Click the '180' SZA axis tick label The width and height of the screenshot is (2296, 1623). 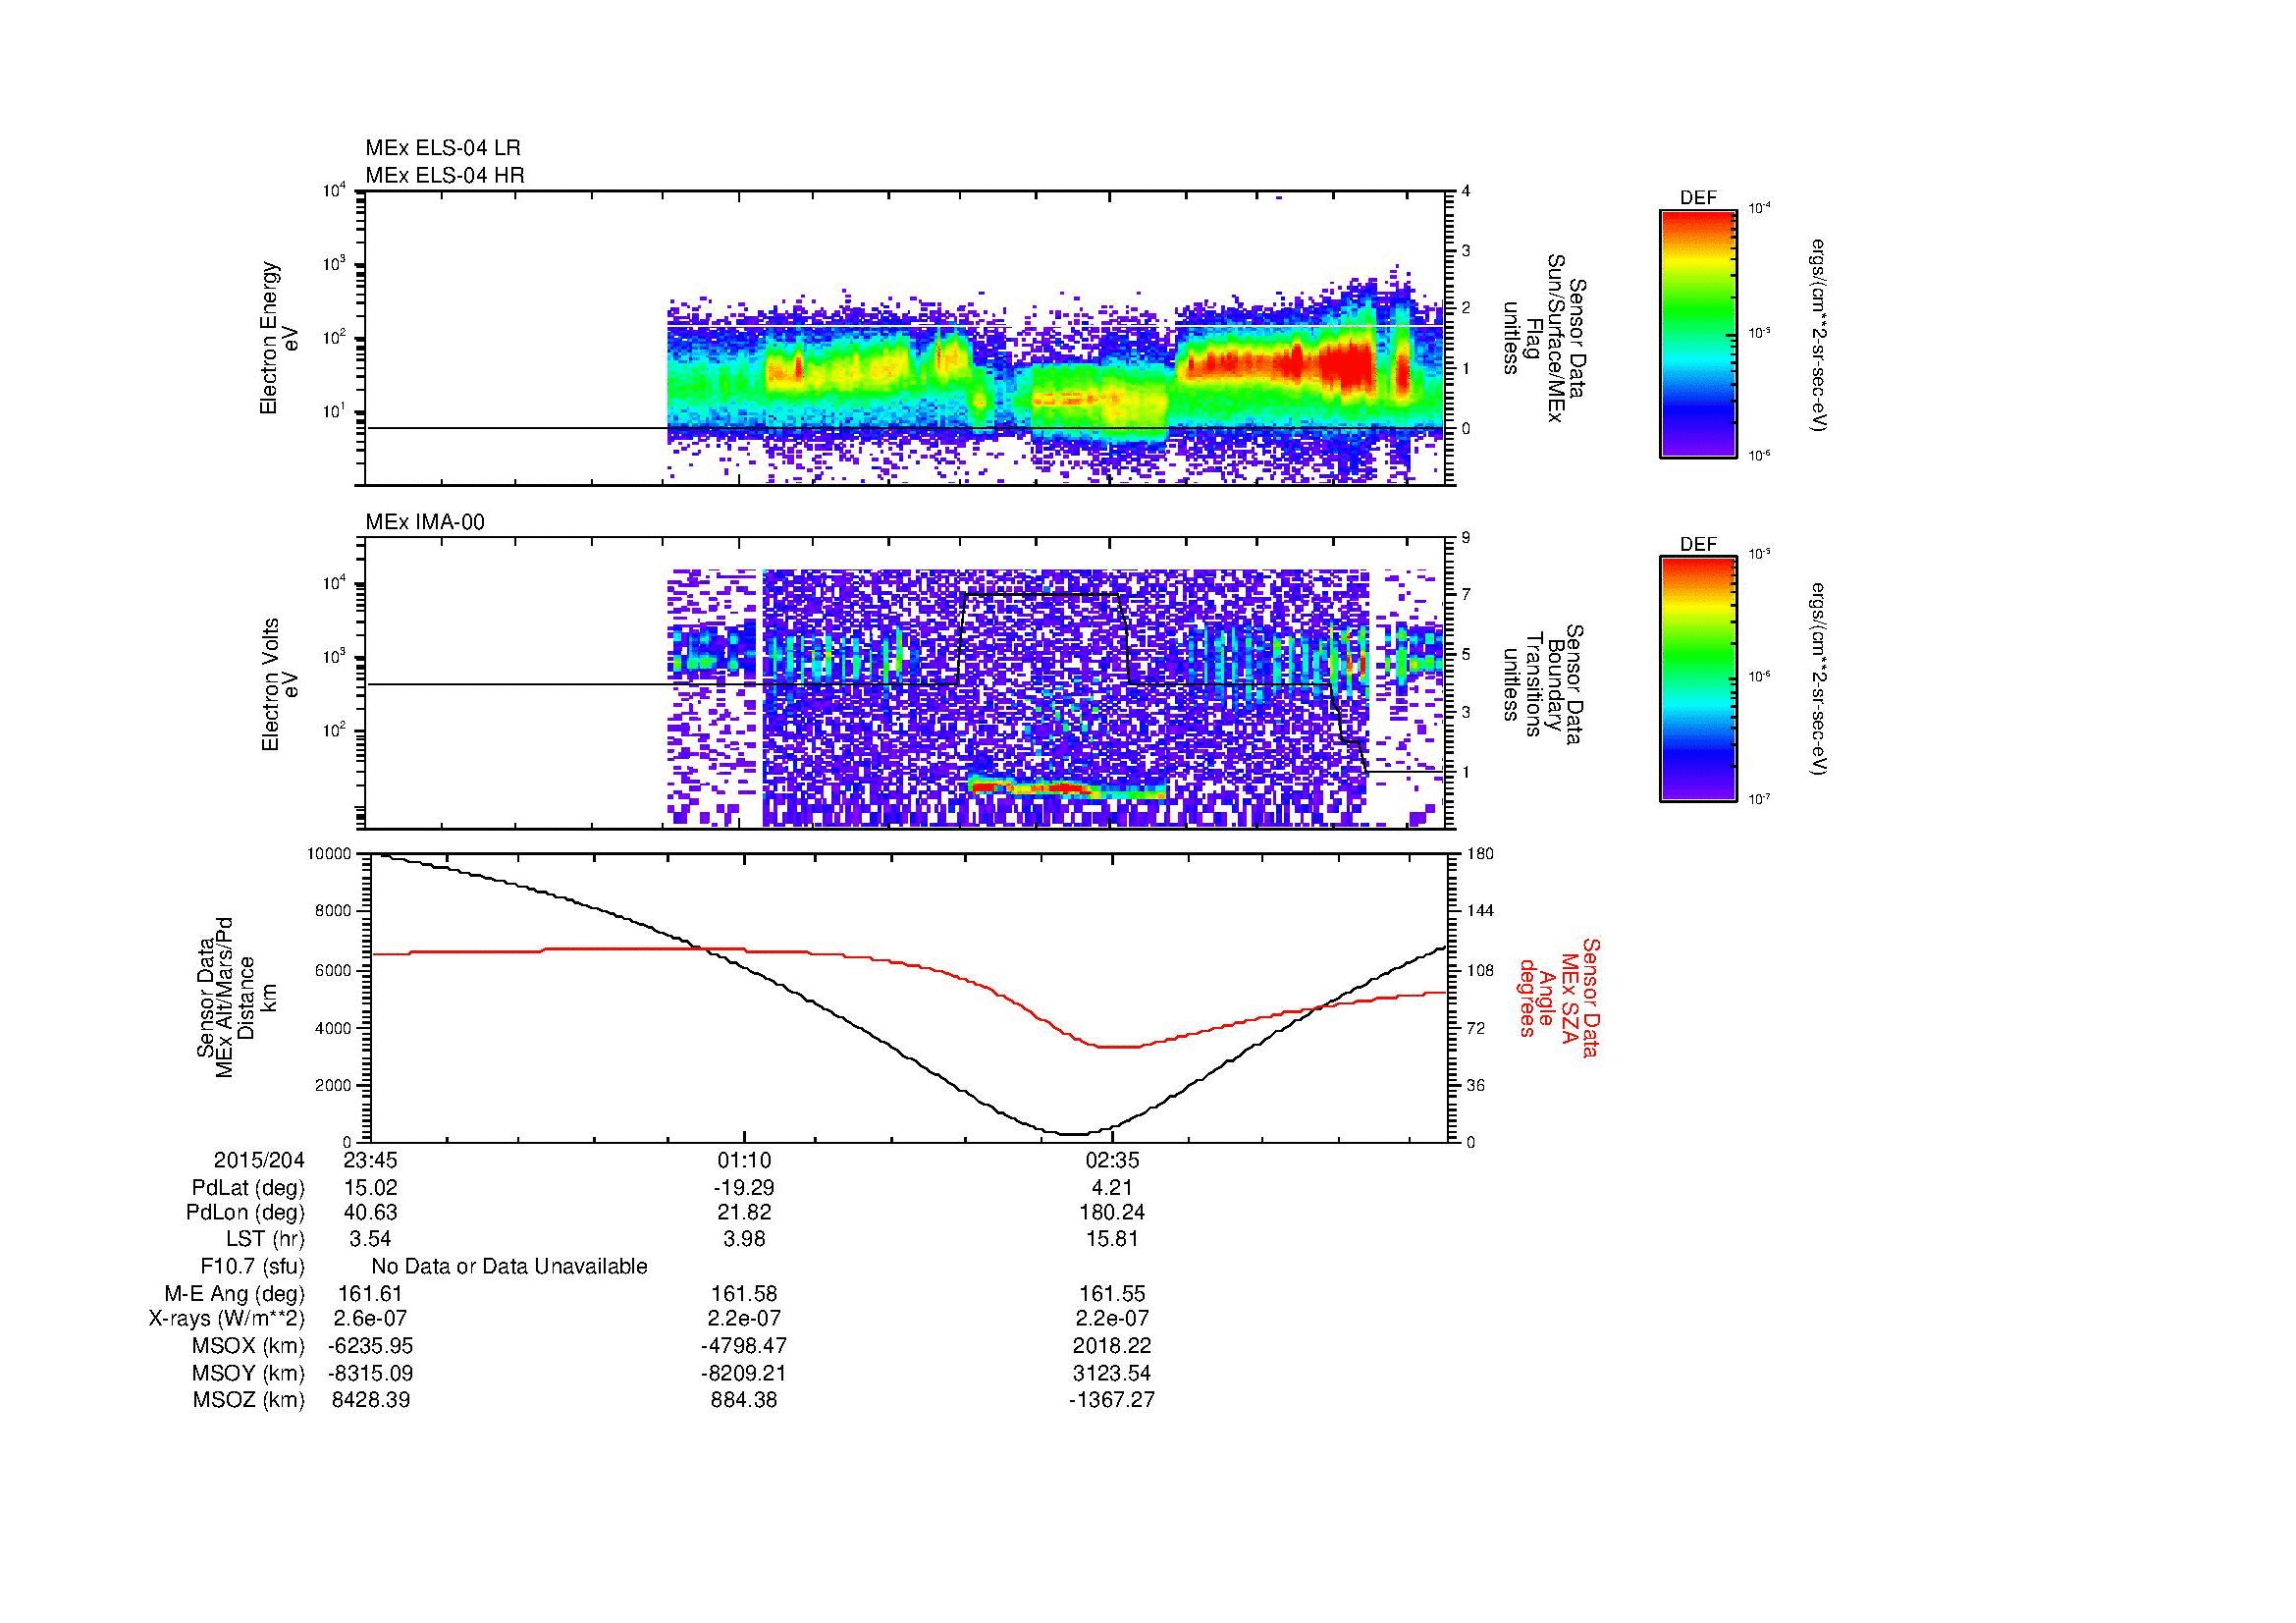pyautogui.click(x=1480, y=854)
